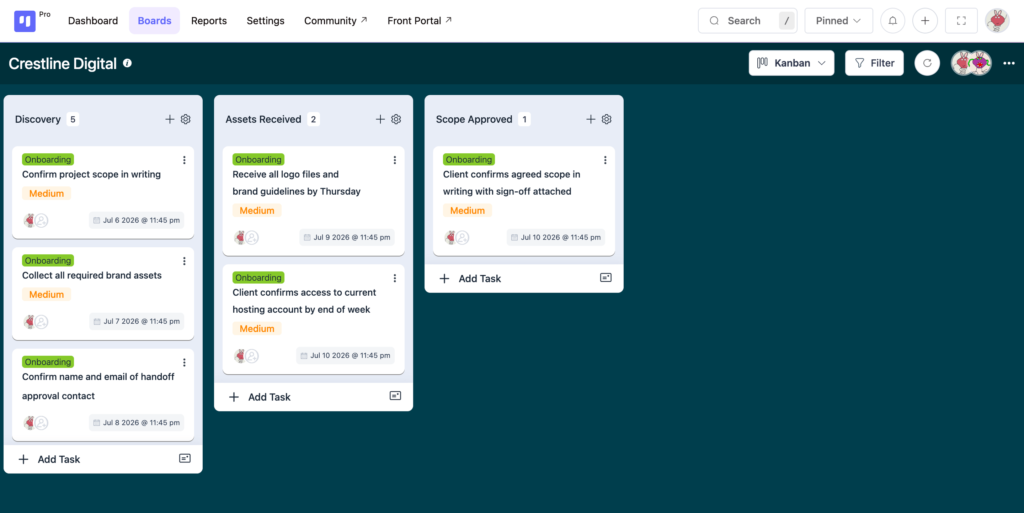The width and height of the screenshot is (1024, 513).
Task: Click the Filter button
Action: click(874, 63)
